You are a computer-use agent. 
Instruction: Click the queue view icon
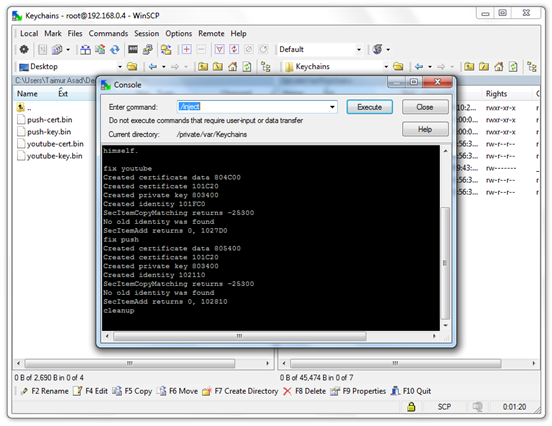click(57, 49)
